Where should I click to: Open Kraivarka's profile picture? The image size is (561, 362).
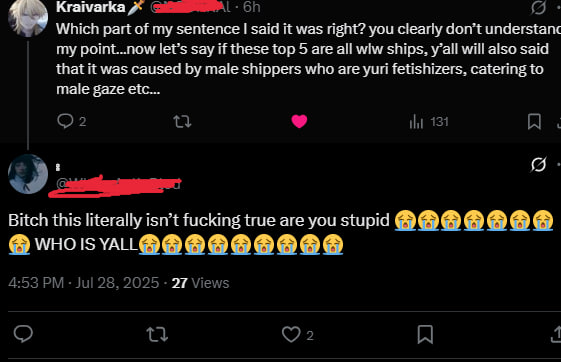28,17
